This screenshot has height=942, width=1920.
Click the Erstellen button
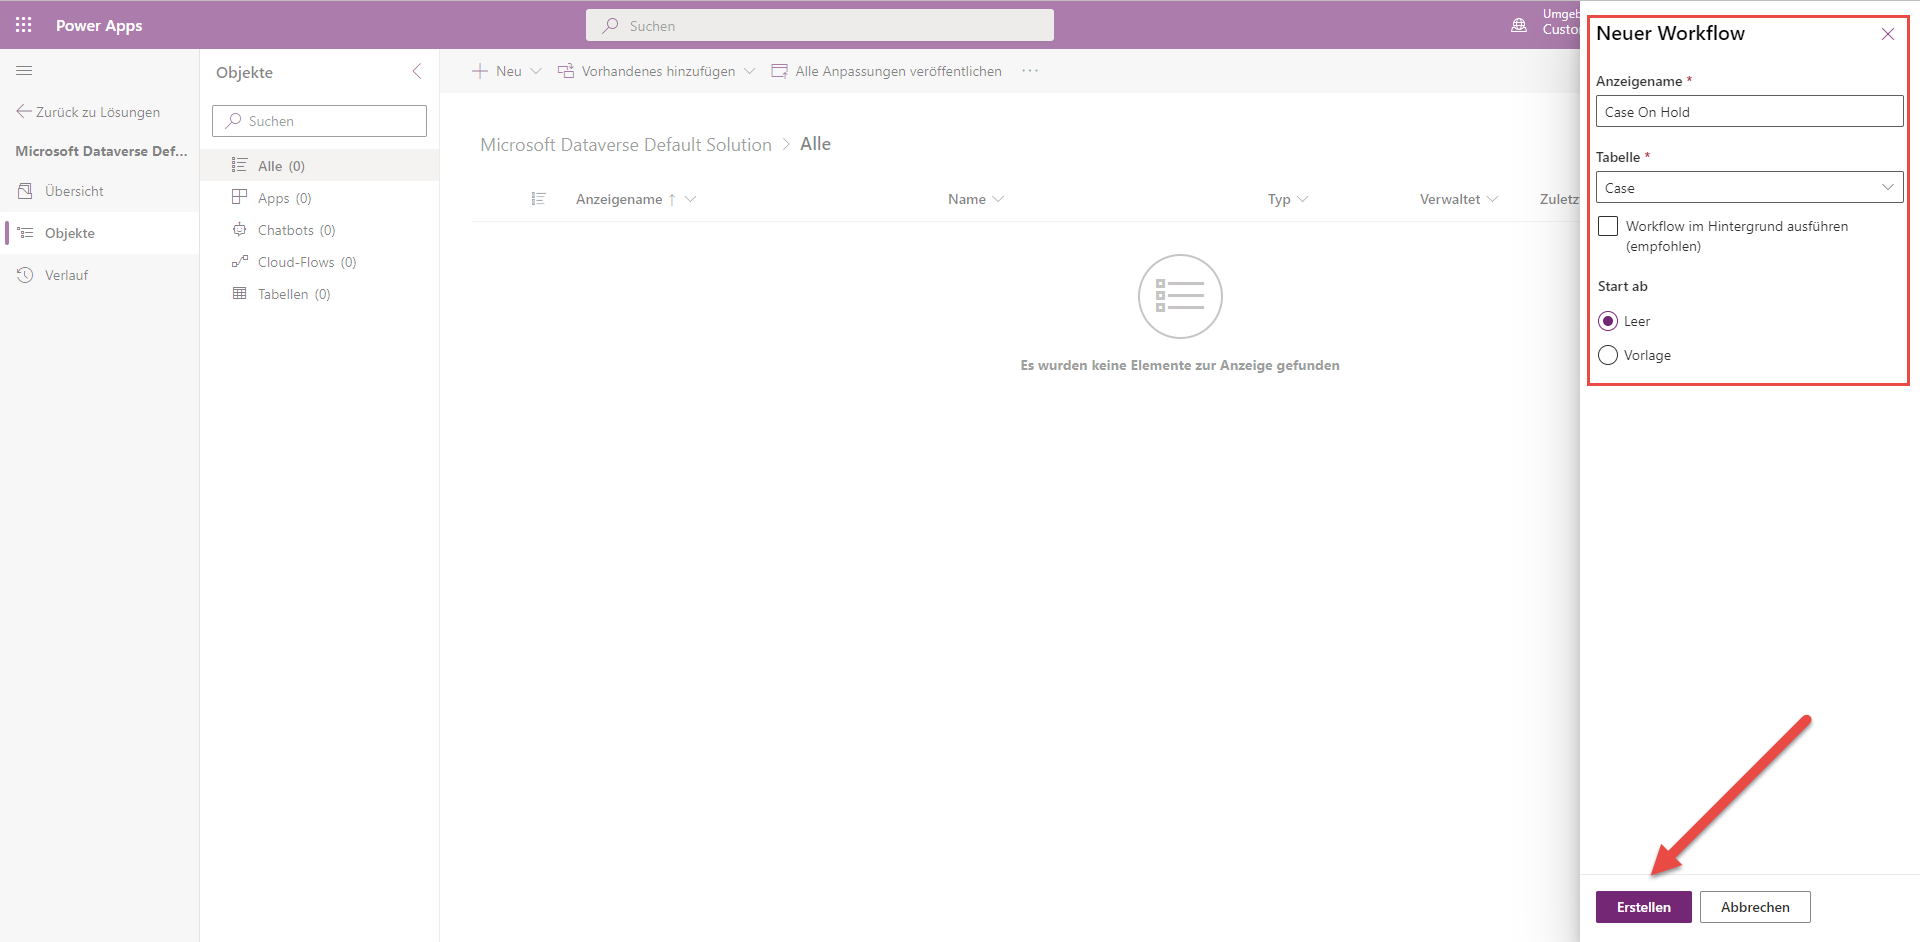click(1643, 907)
